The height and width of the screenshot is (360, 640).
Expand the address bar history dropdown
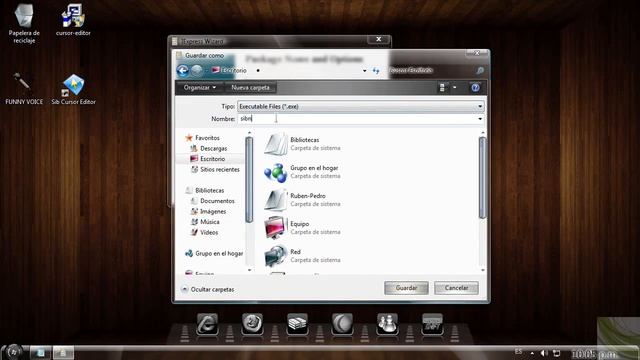tap(364, 71)
